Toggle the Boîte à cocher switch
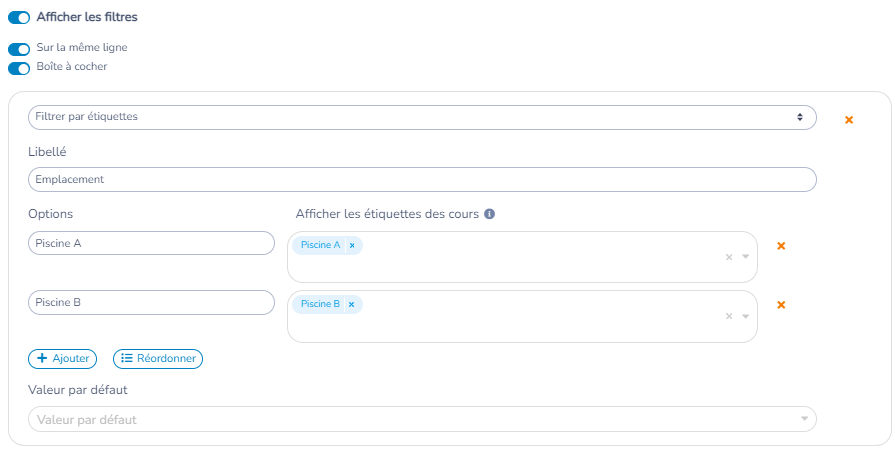 19,69
